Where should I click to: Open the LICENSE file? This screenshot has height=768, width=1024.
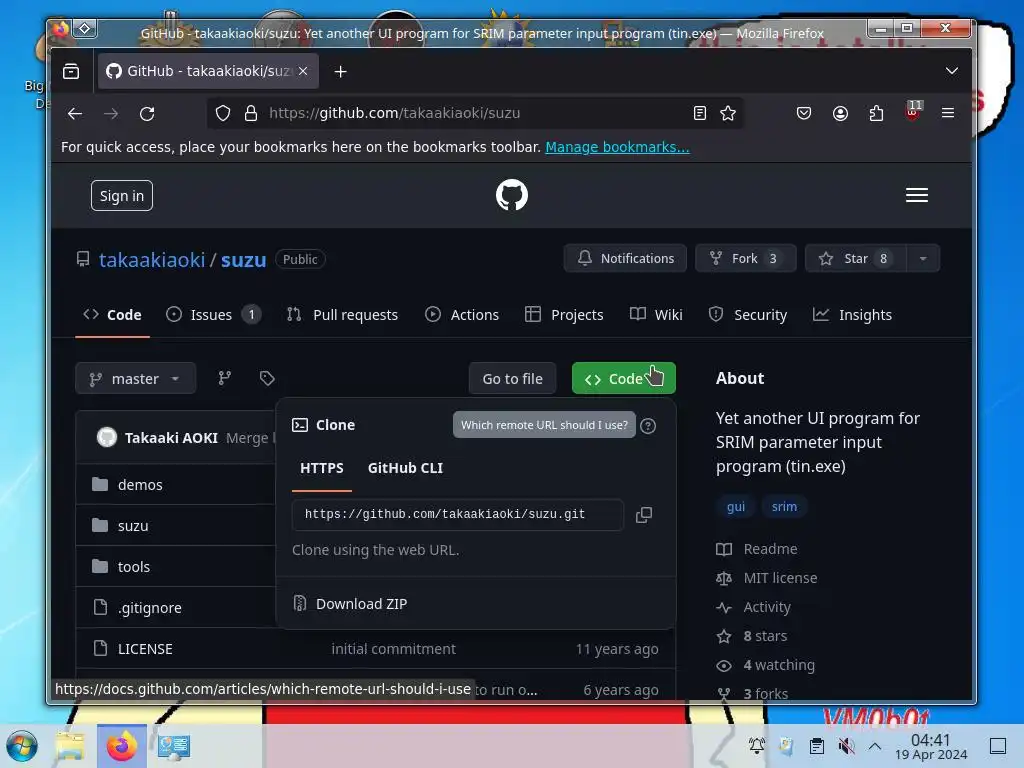coord(145,649)
